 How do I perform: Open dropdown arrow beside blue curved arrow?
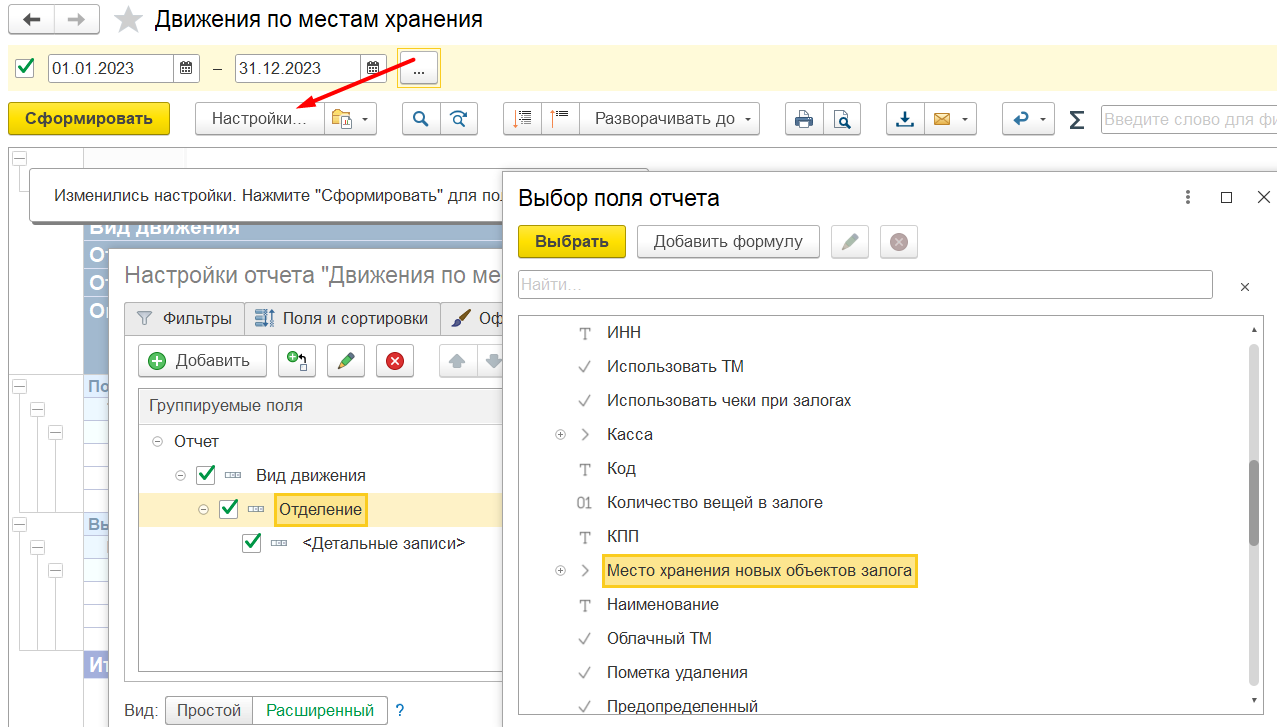1044,119
